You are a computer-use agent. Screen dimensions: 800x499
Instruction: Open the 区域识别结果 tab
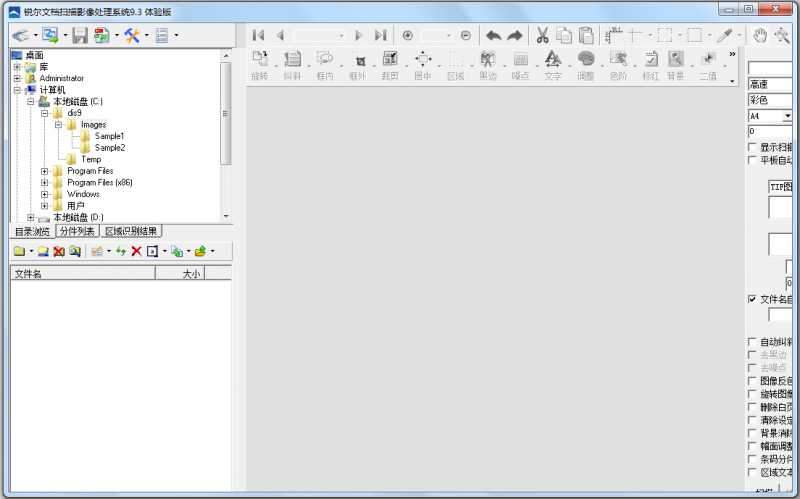coord(132,231)
